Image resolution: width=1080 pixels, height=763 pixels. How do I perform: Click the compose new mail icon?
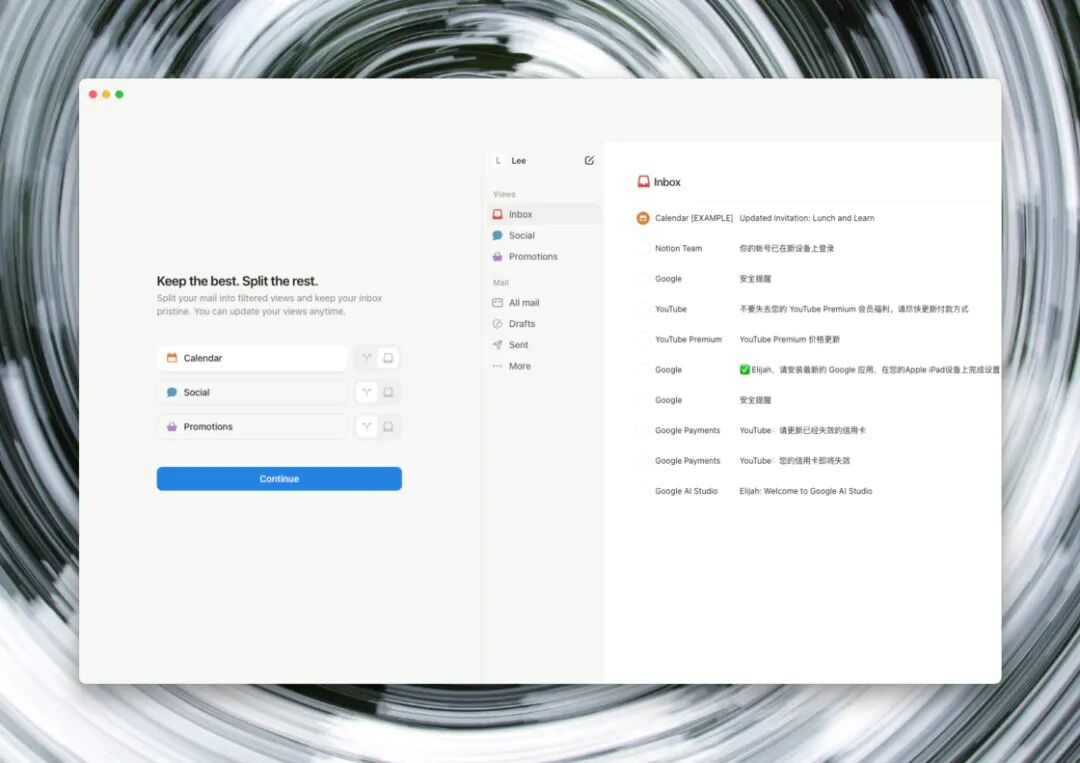[589, 160]
